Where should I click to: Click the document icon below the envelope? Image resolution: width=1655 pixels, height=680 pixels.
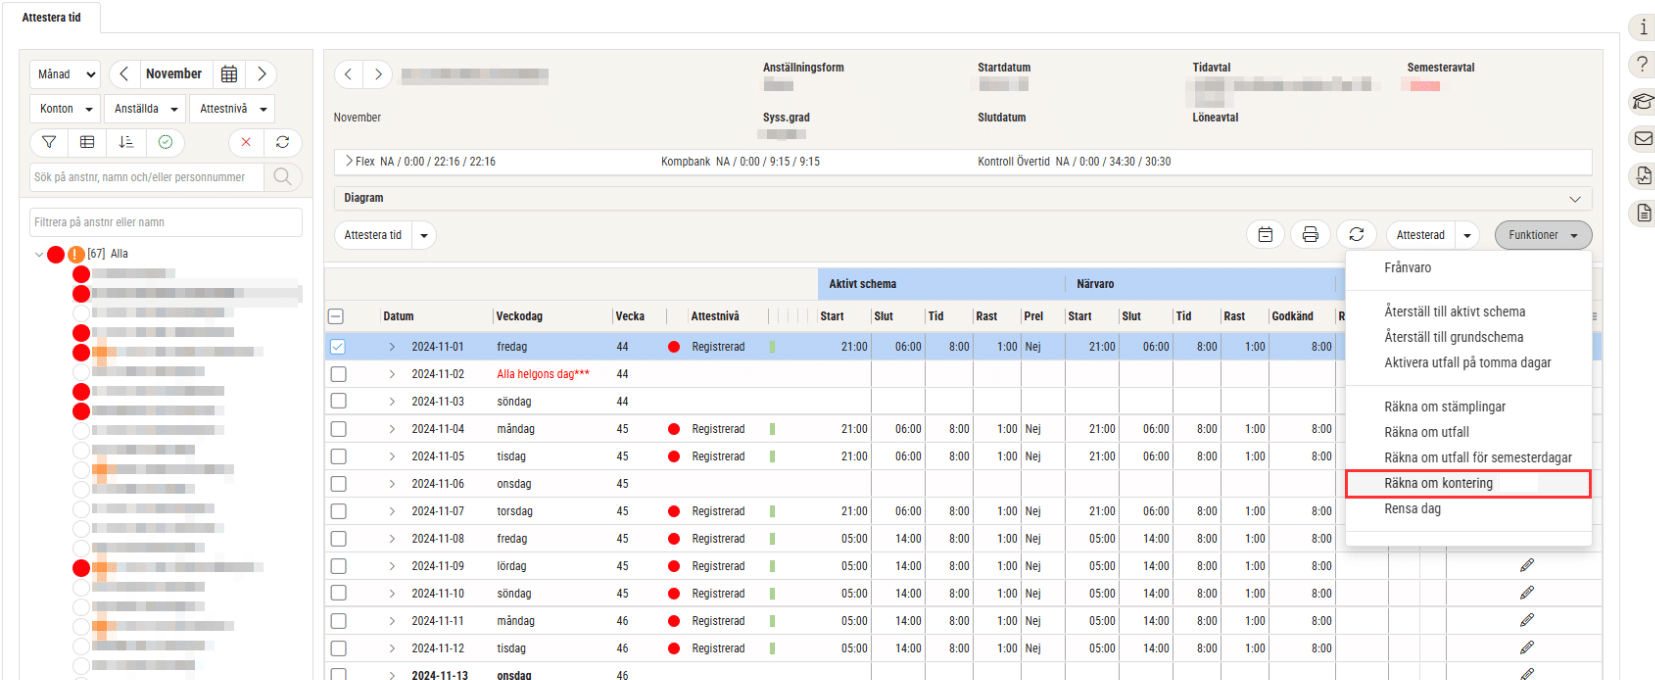[1643, 176]
